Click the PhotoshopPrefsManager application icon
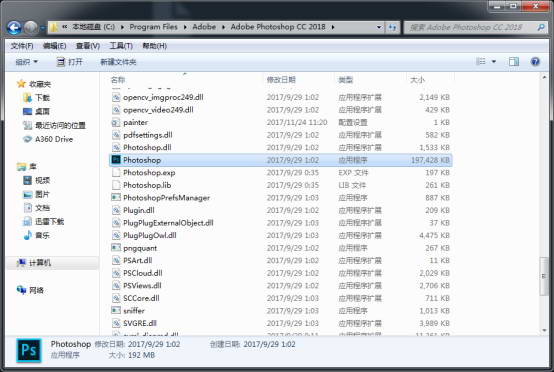554x372 pixels. coord(116,197)
